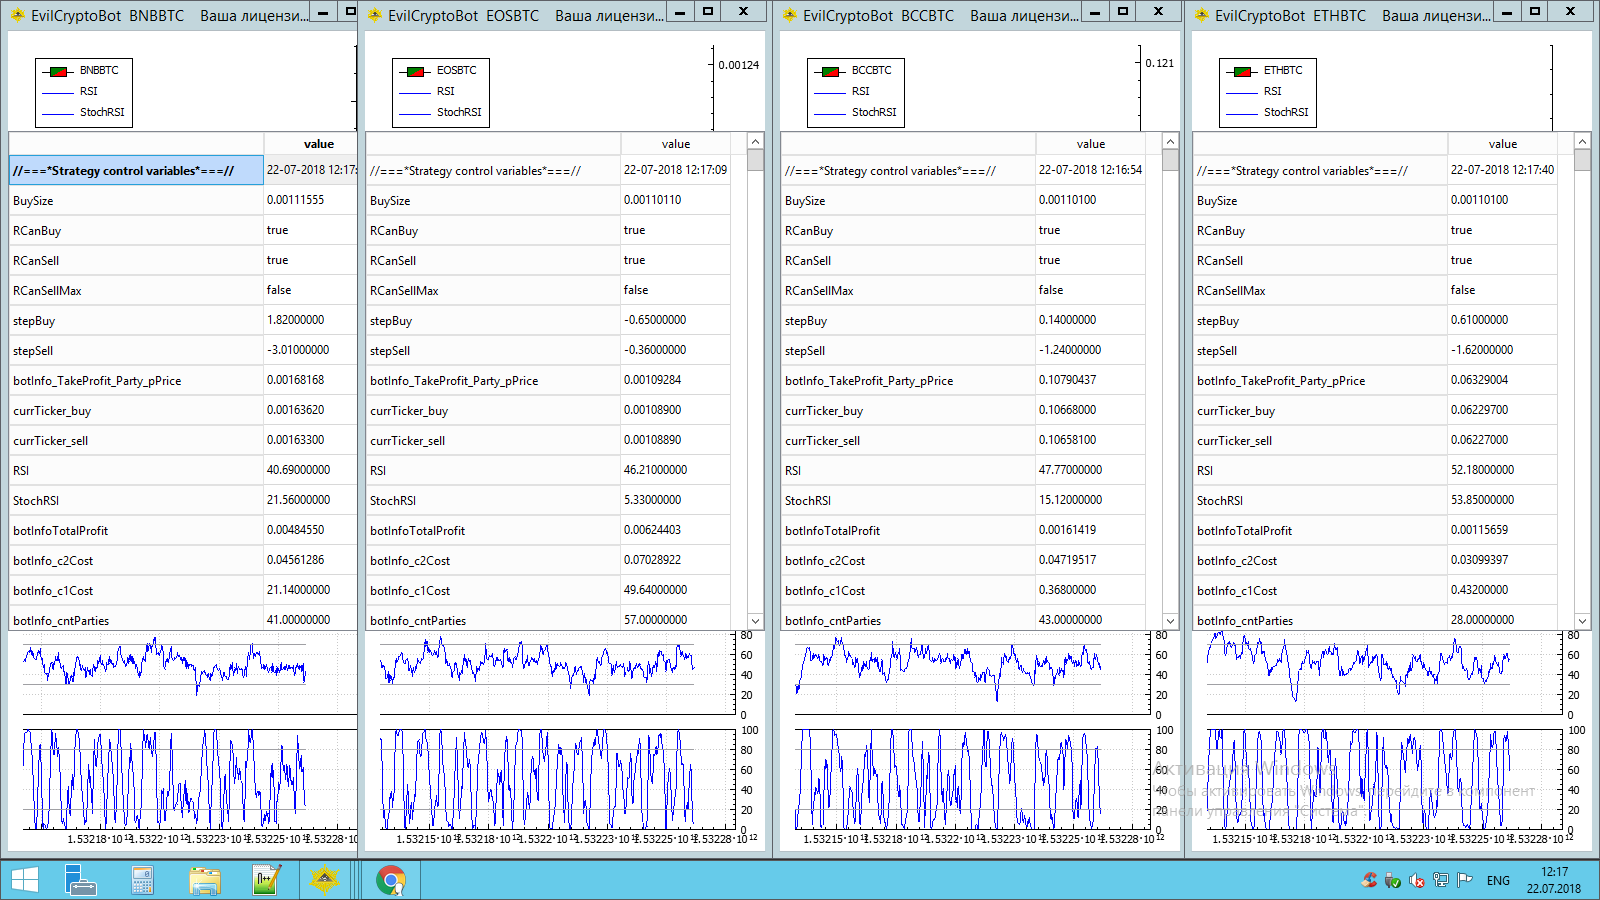Click the 'value' column header in ETHBTC window
Screen dimensions: 1600x900
pyautogui.click(x=1502, y=144)
